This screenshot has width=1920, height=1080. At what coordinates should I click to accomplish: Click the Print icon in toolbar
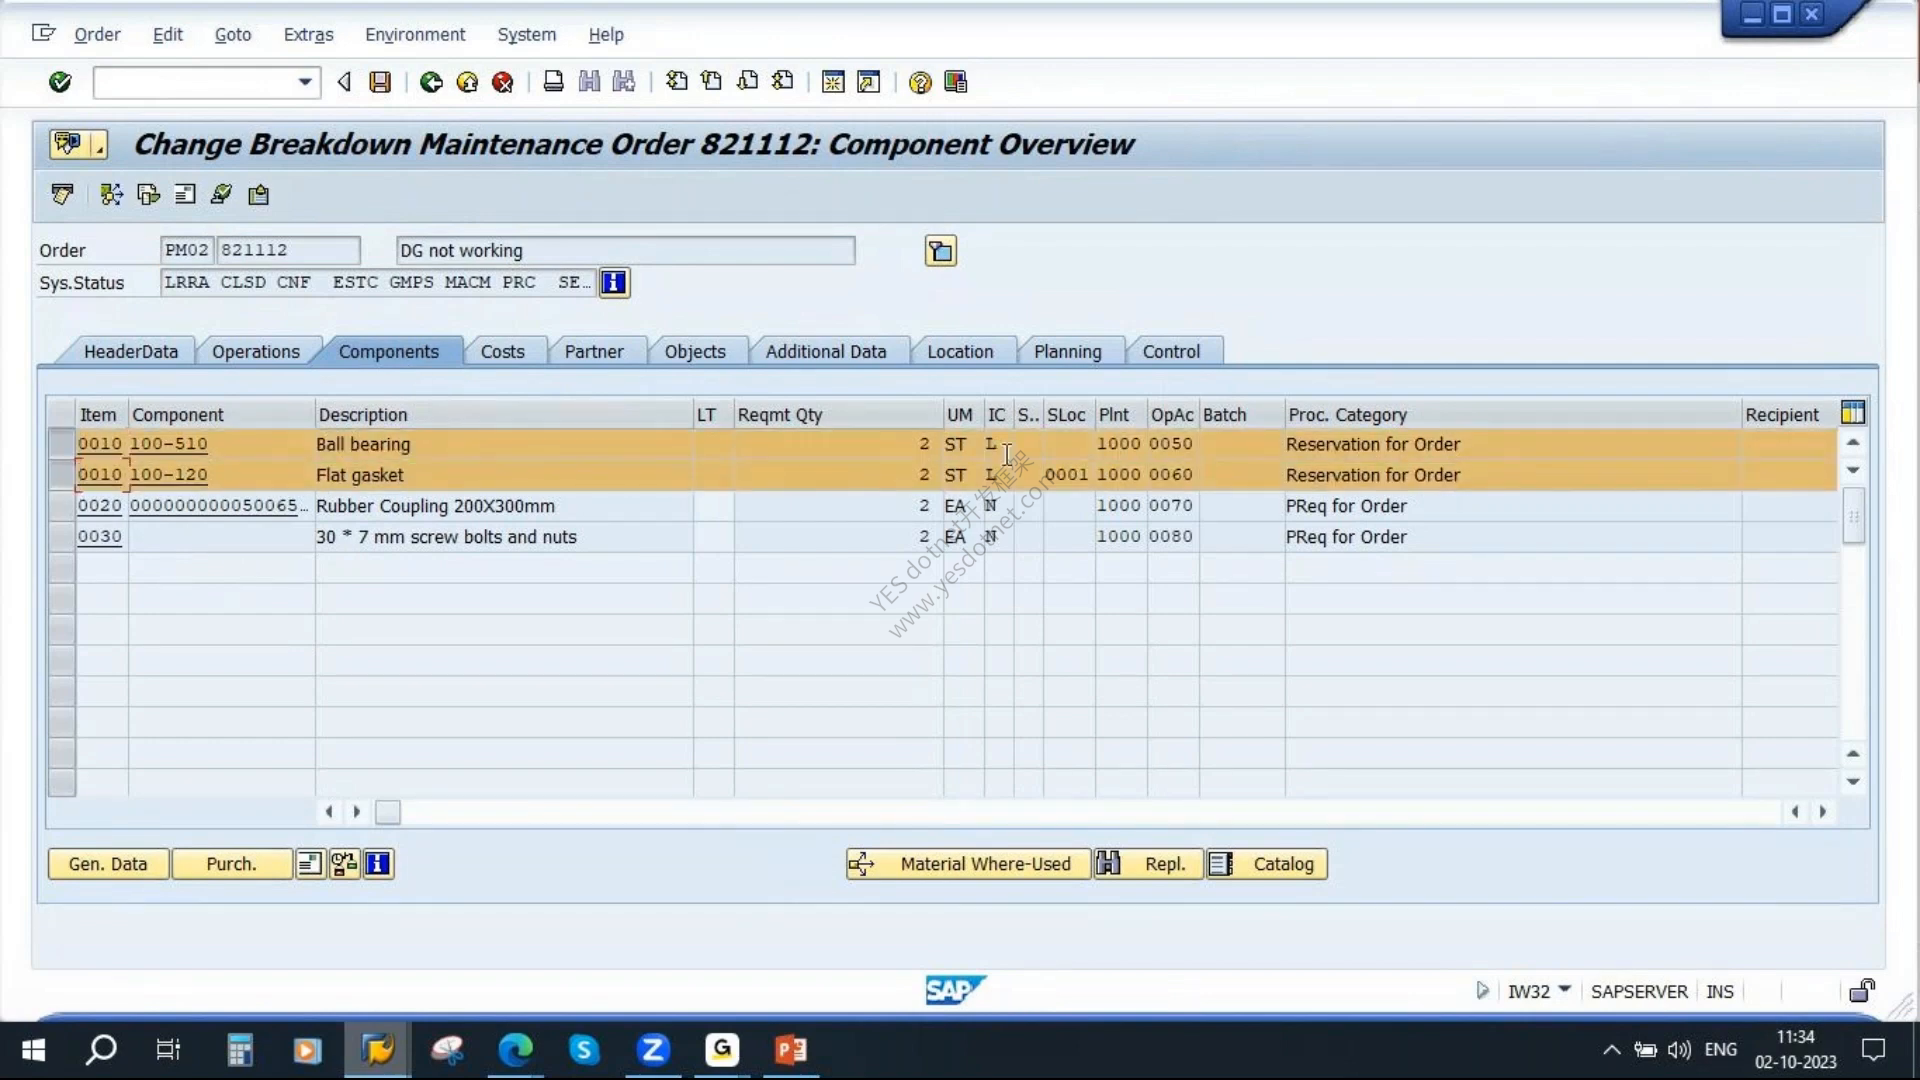553,82
